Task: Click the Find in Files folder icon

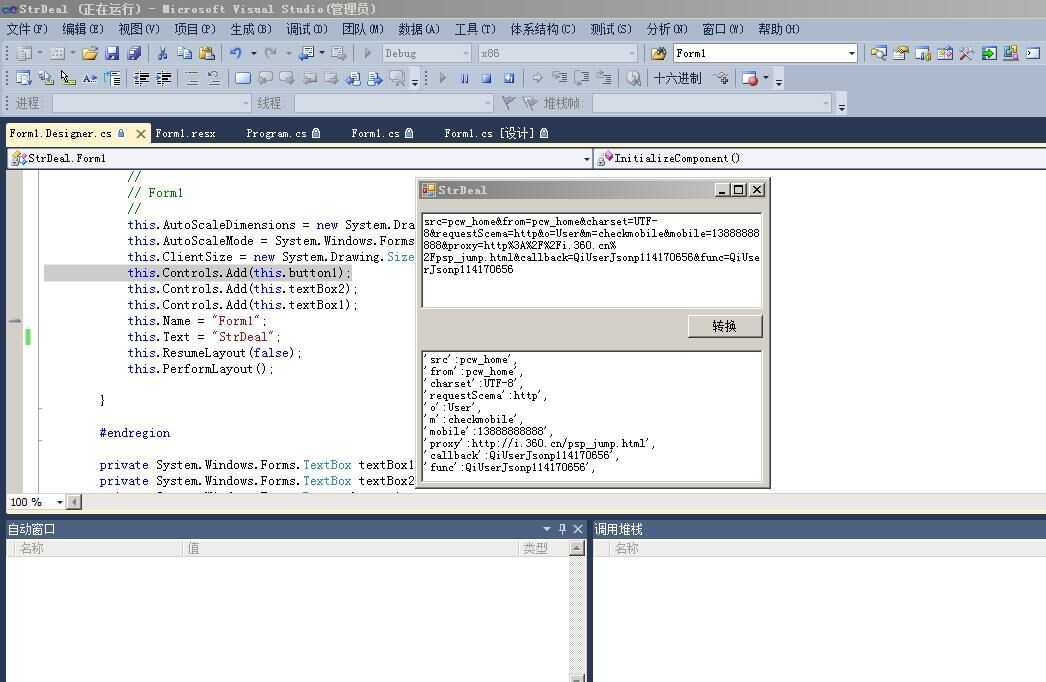Action: pos(658,53)
